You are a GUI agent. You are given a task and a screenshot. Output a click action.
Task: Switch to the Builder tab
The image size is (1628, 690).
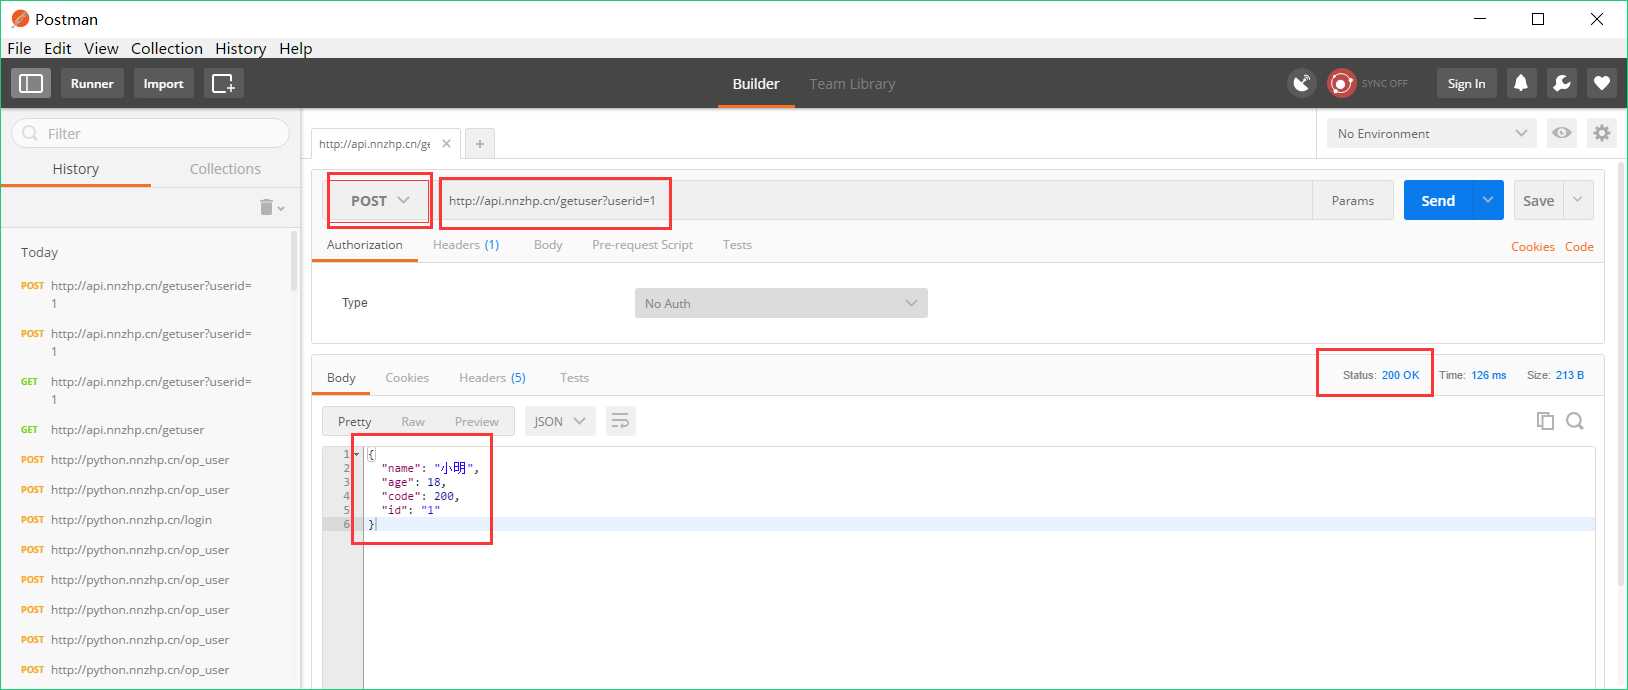pos(756,84)
